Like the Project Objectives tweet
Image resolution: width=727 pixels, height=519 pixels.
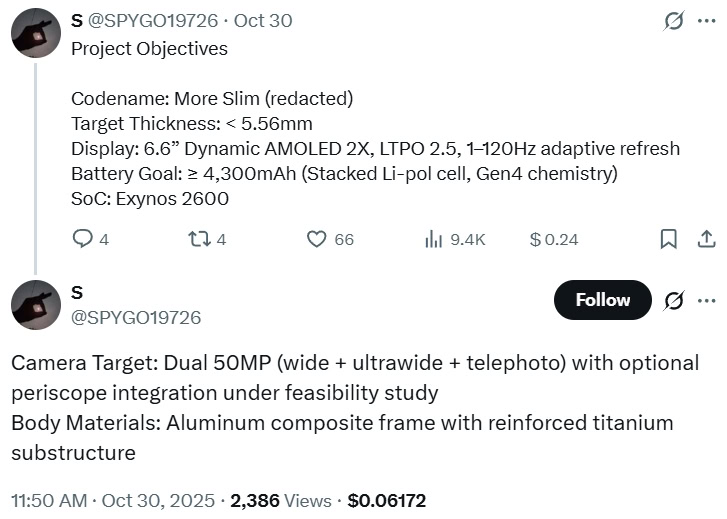click(317, 239)
